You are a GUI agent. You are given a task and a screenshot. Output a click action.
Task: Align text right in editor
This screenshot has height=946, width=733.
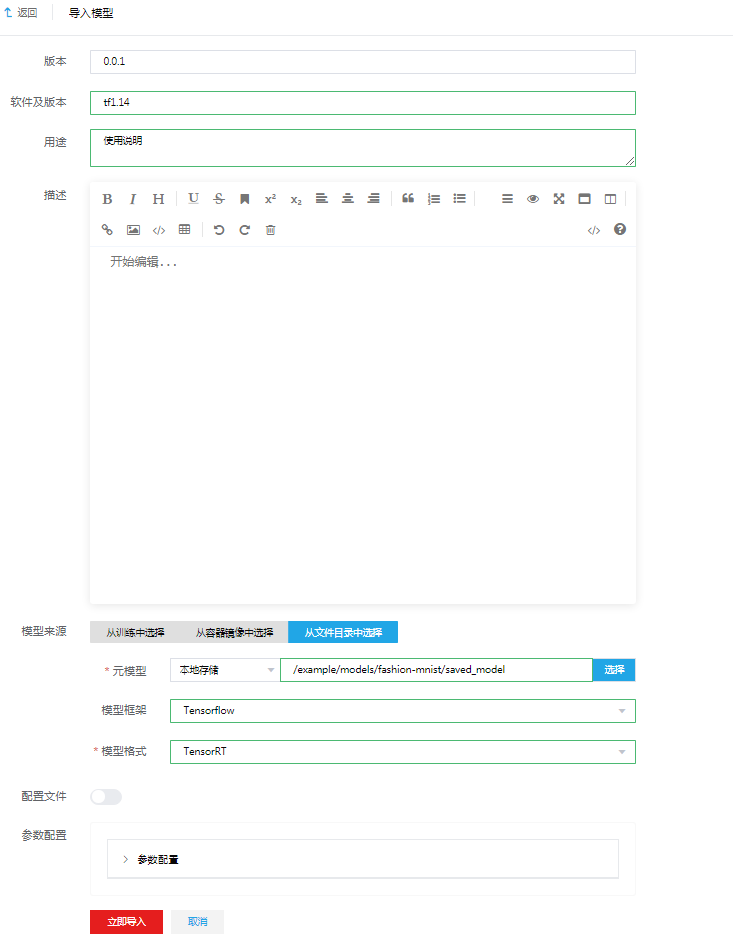373,198
